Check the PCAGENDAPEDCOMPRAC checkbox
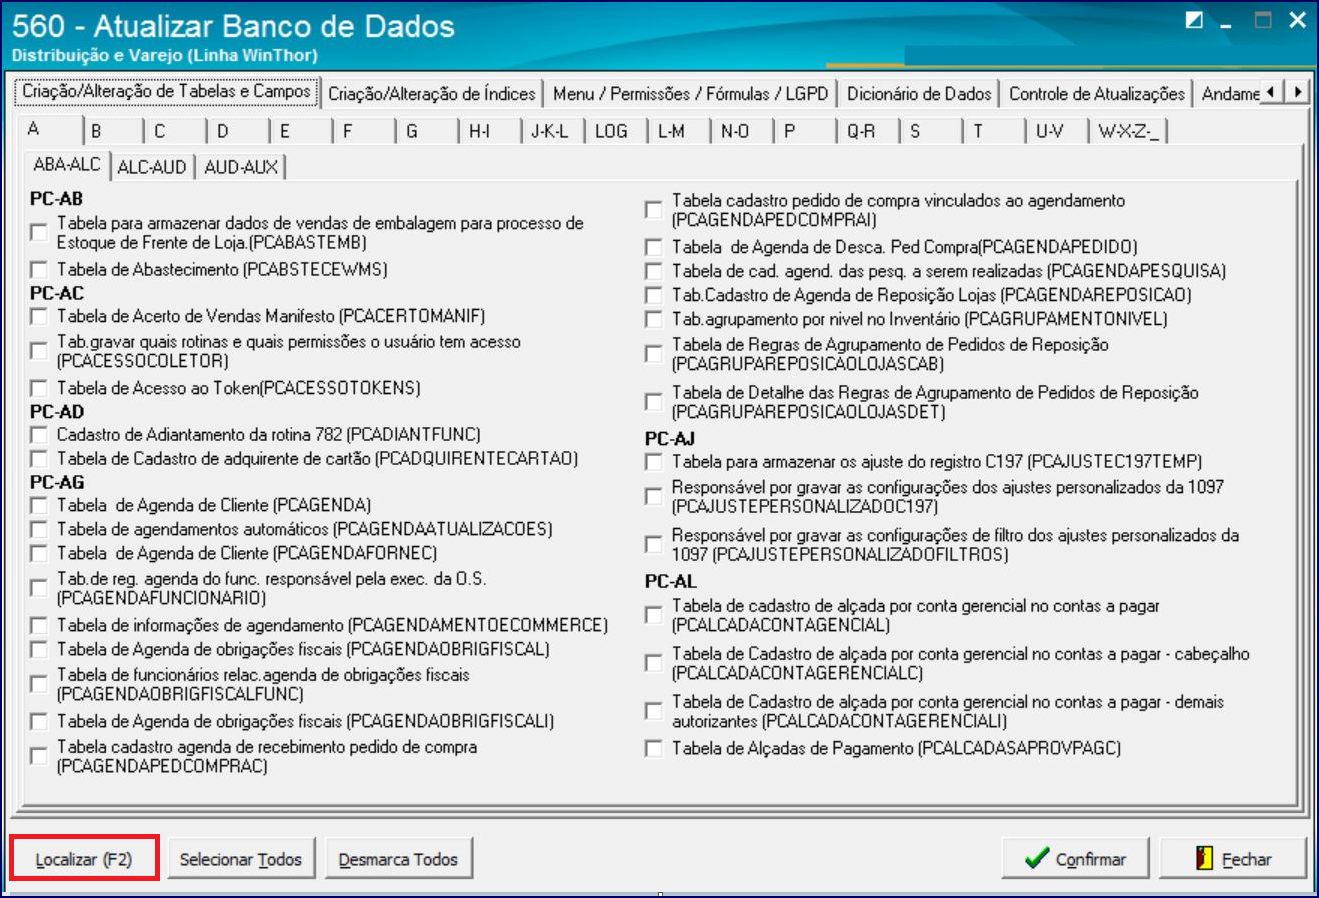The height and width of the screenshot is (898, 1319). (39, 756)
